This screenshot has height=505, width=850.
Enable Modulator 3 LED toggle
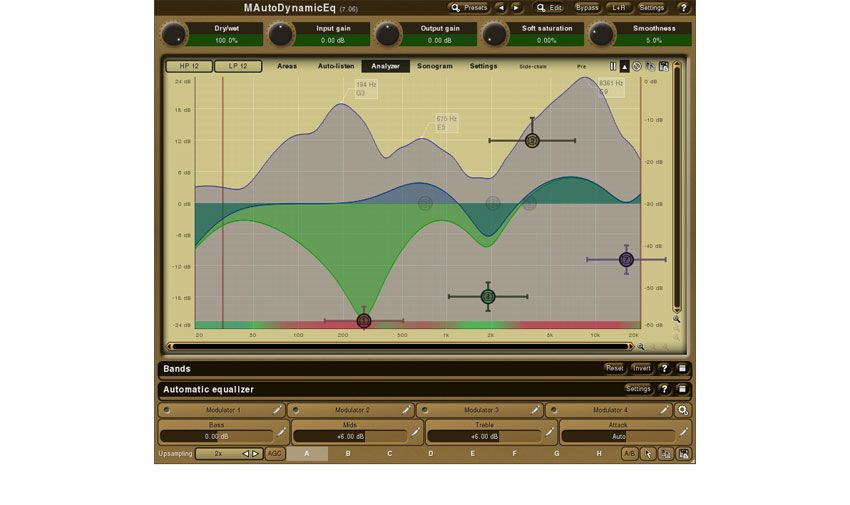pyautogui.click(x=424, y=410)
